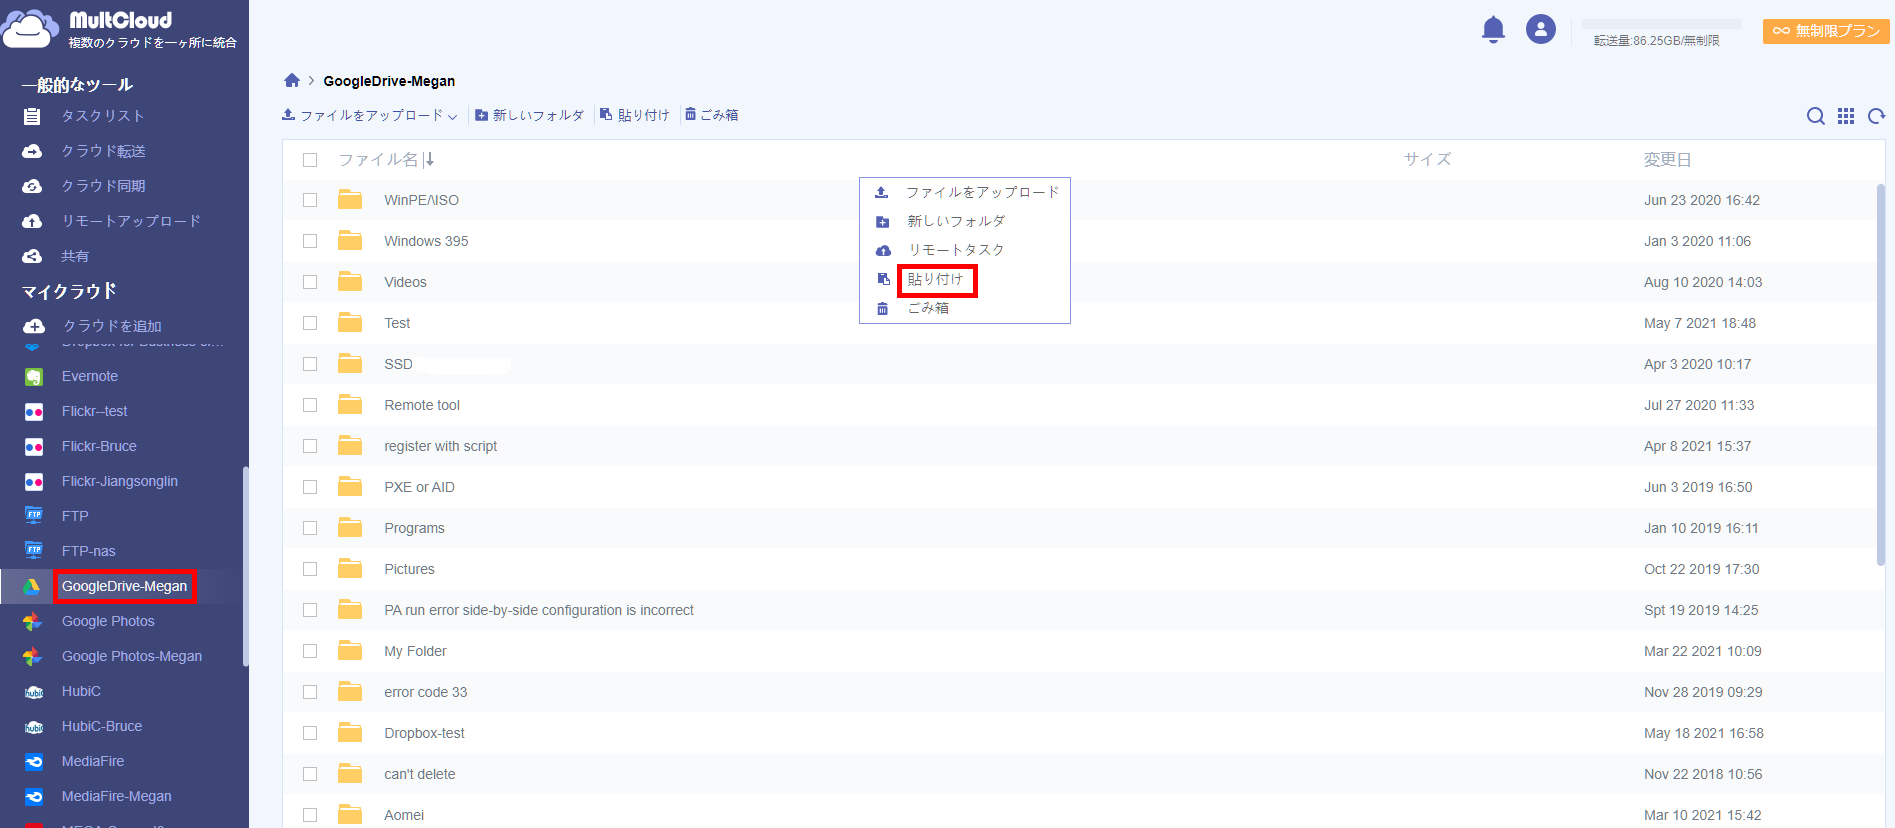The width and height of the screenshot is (1895, 828).
Task: Click the add cloud plus icon
Action: click(34, 326)
